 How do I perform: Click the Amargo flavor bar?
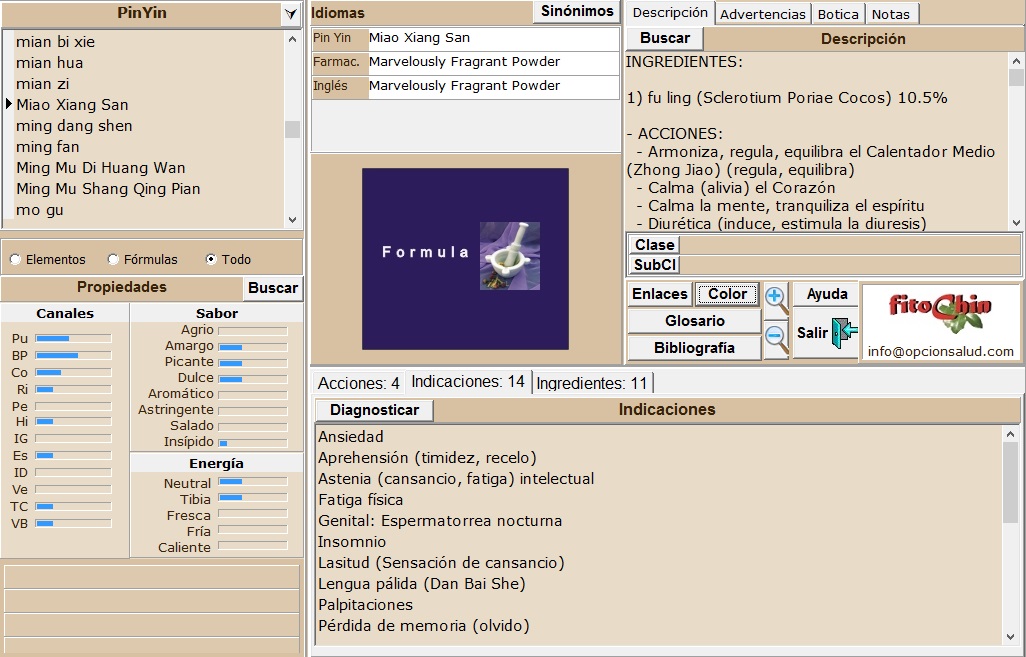click(253, 347)
